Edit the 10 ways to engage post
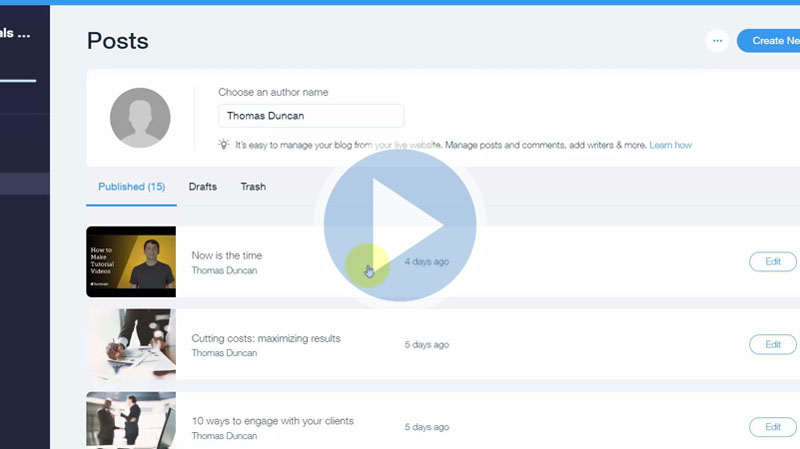Screen dimensions: 800x449 pos(773,427)
